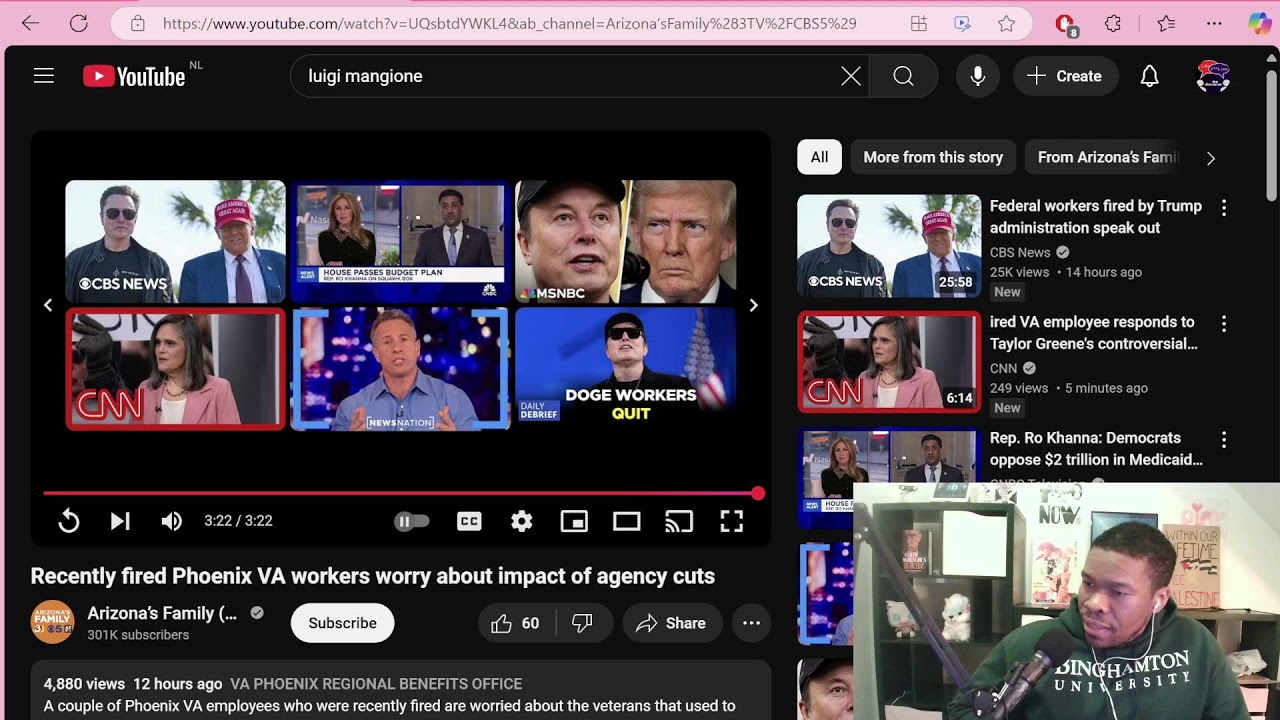This screenshot has width=1280, height=720.
Task: Run the search with the magnifier button
Action: pyautogui.click(x=904, y=76)
